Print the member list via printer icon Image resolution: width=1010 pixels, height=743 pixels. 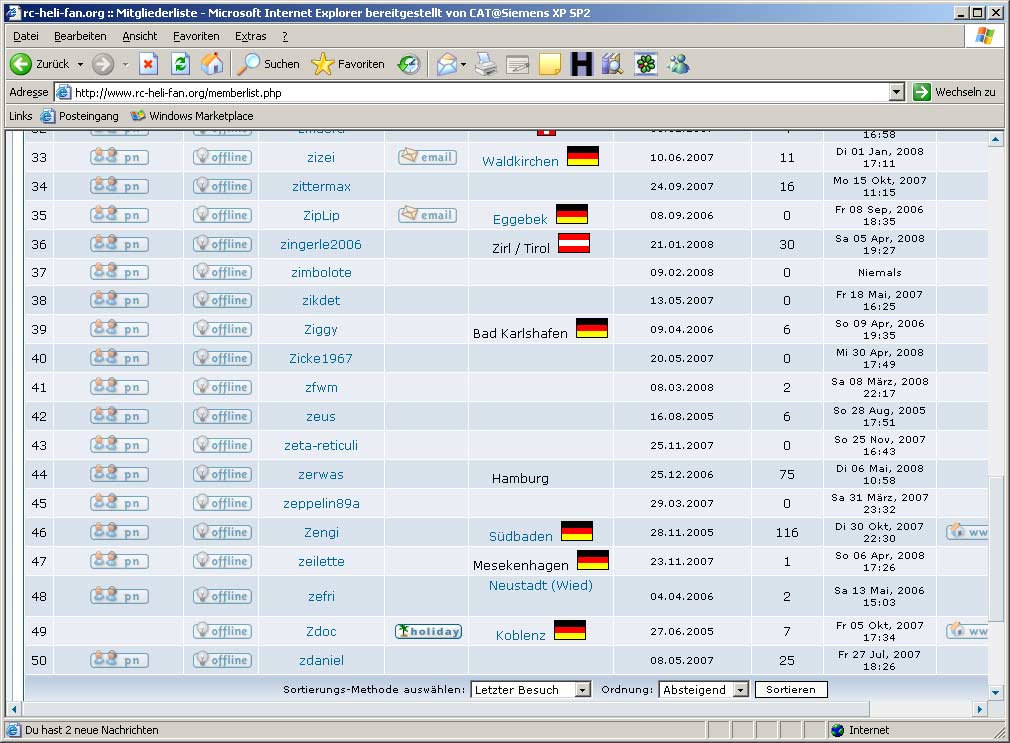[x=486, y=64]
